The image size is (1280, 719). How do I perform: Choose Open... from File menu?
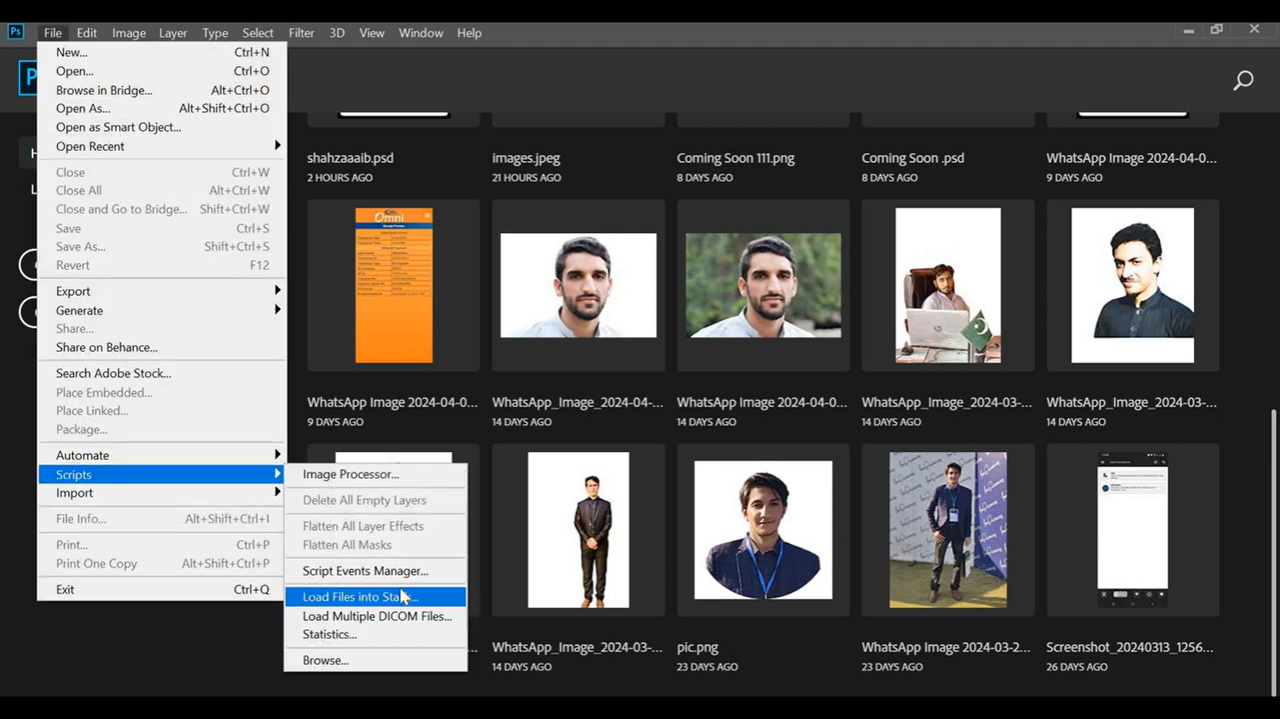point(162,71)
